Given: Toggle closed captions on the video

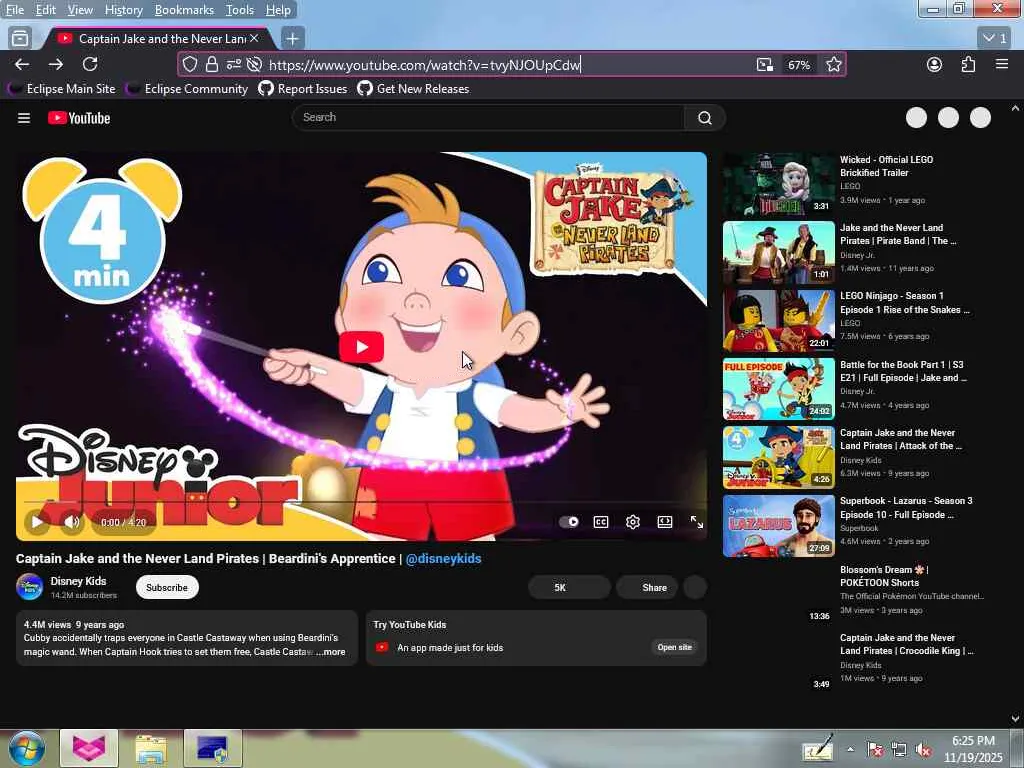Looking at the screenshot, I should pos(601,522).
